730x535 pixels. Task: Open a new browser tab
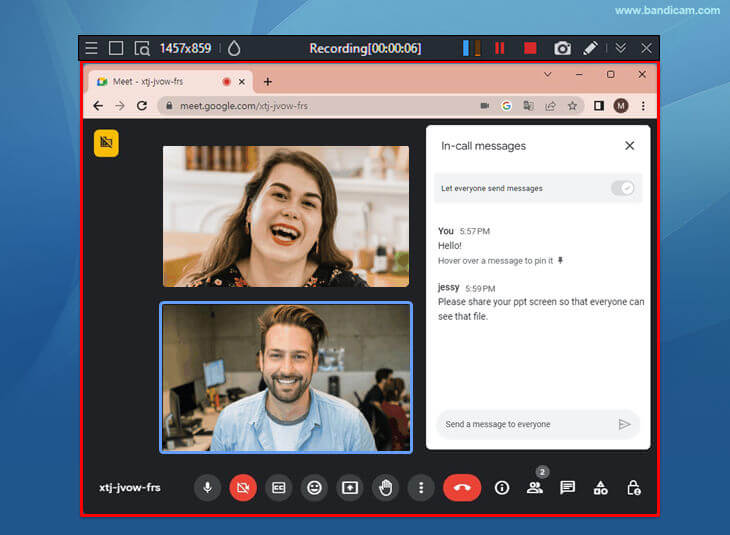(267, 82)
